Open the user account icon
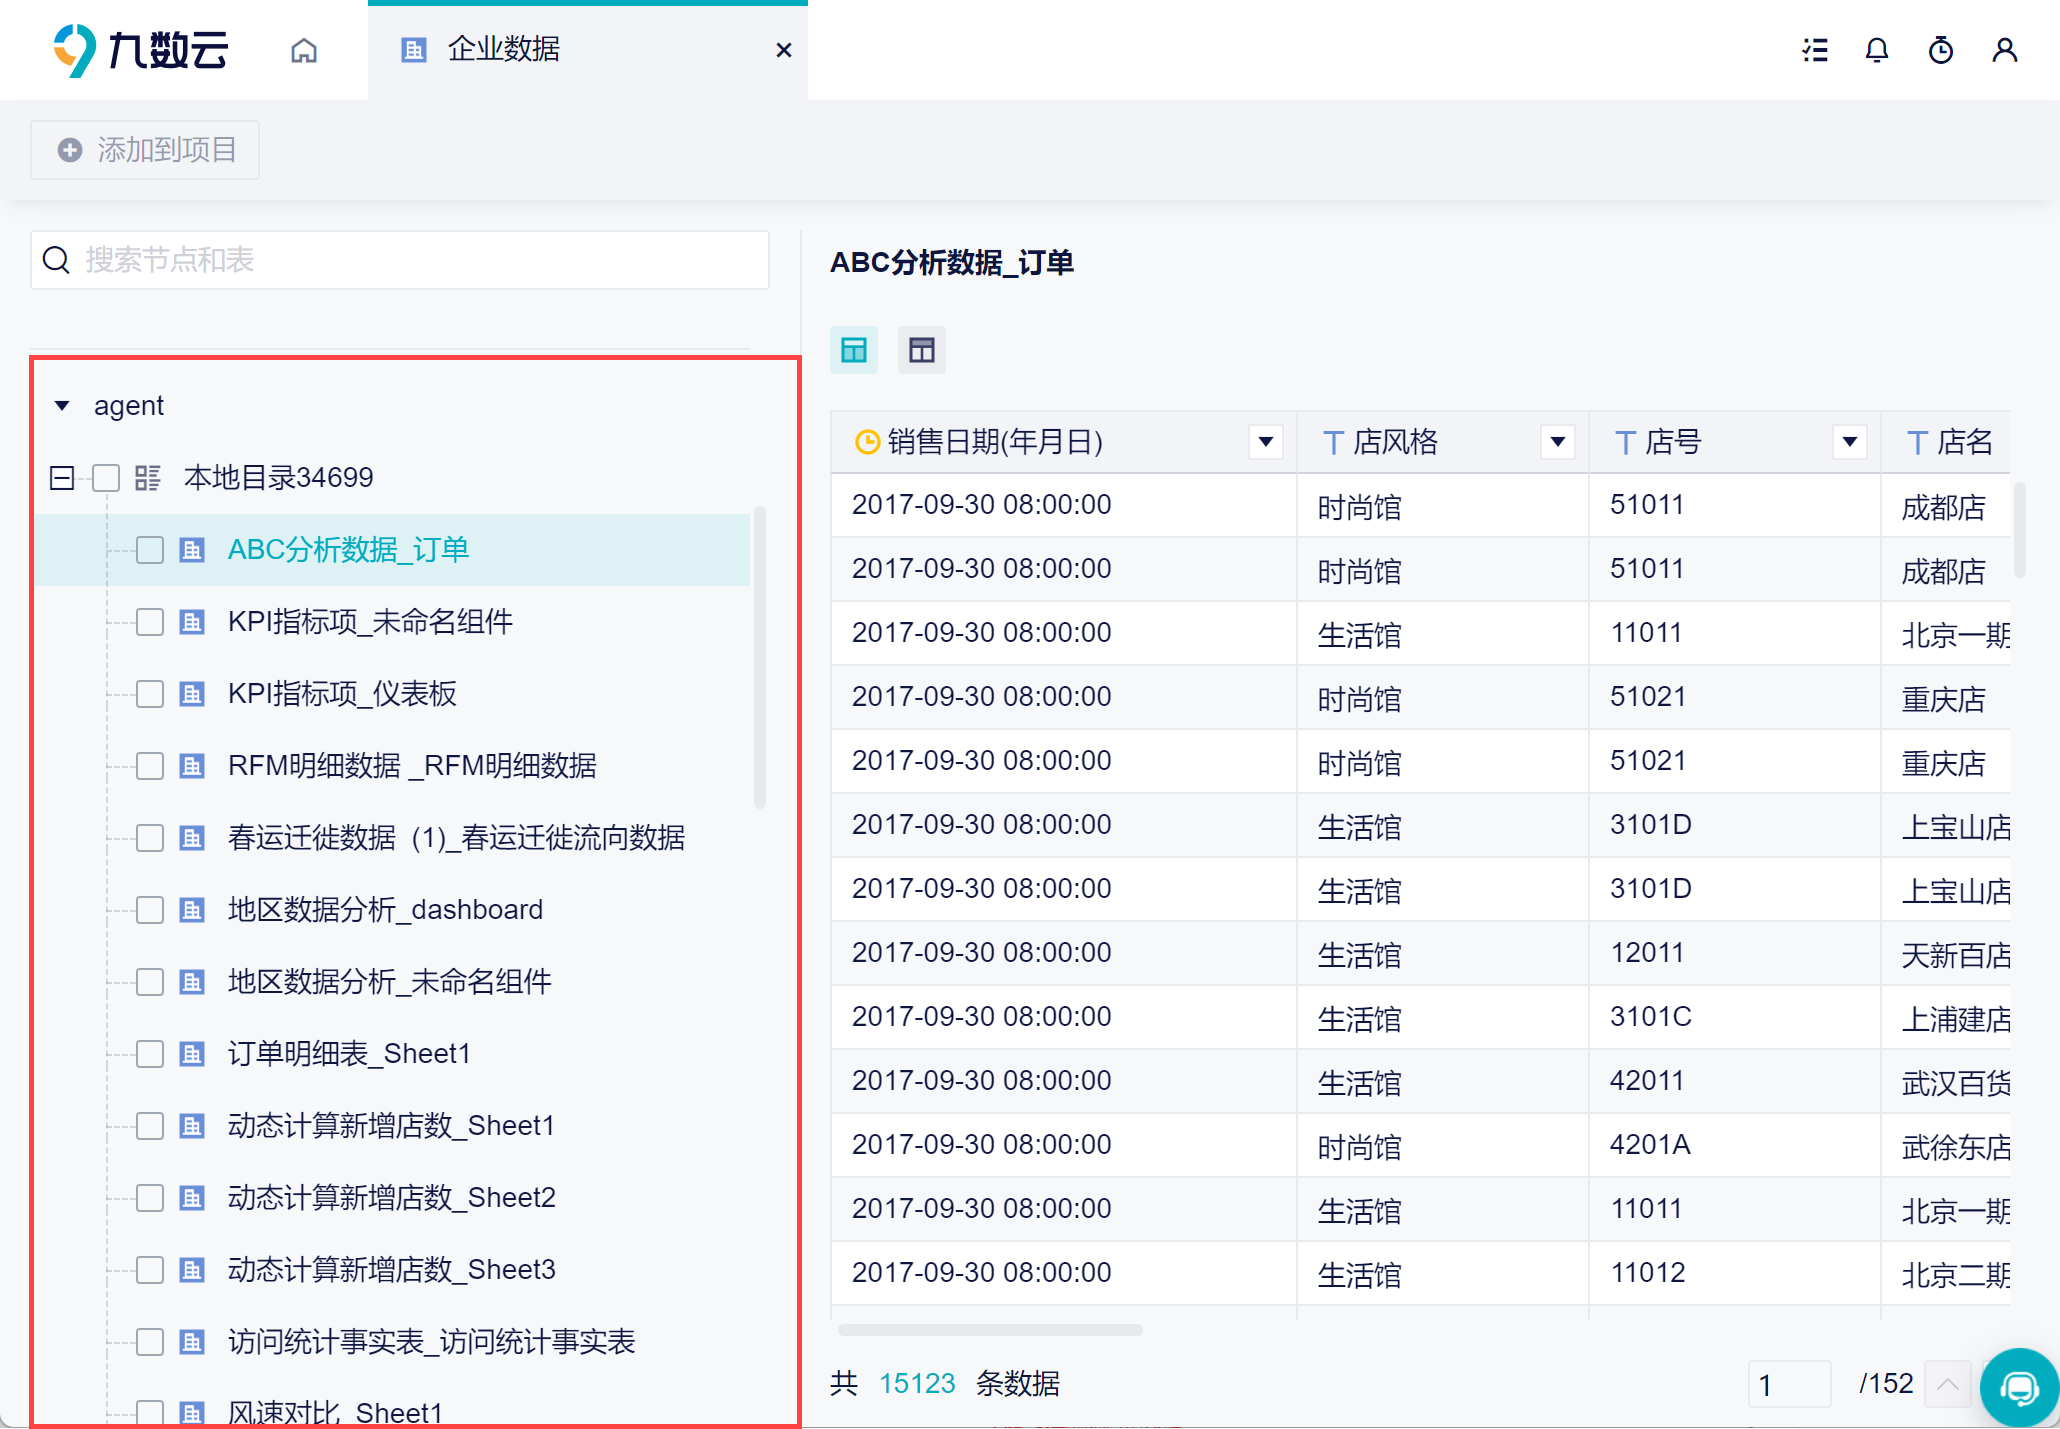 coord(2004,50)
